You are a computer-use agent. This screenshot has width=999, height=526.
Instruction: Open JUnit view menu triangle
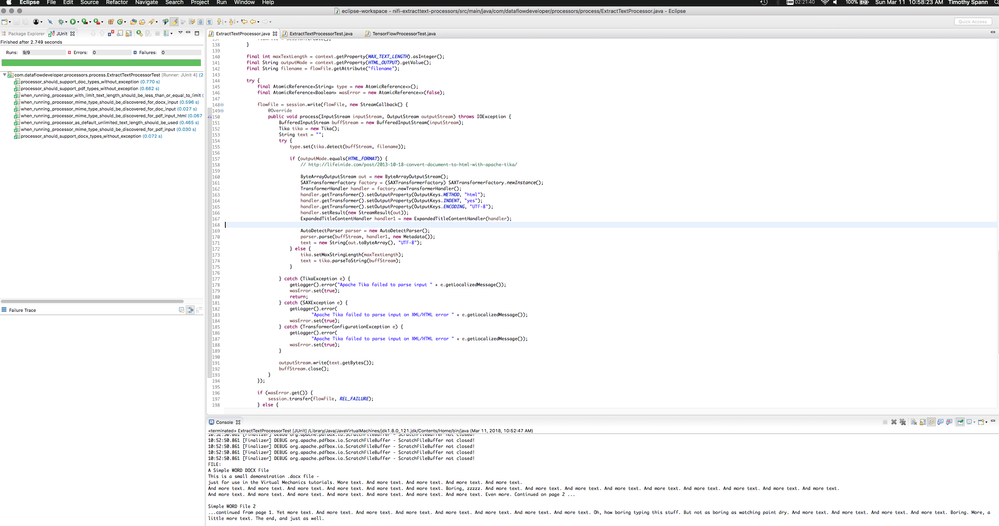coord(180,32)
